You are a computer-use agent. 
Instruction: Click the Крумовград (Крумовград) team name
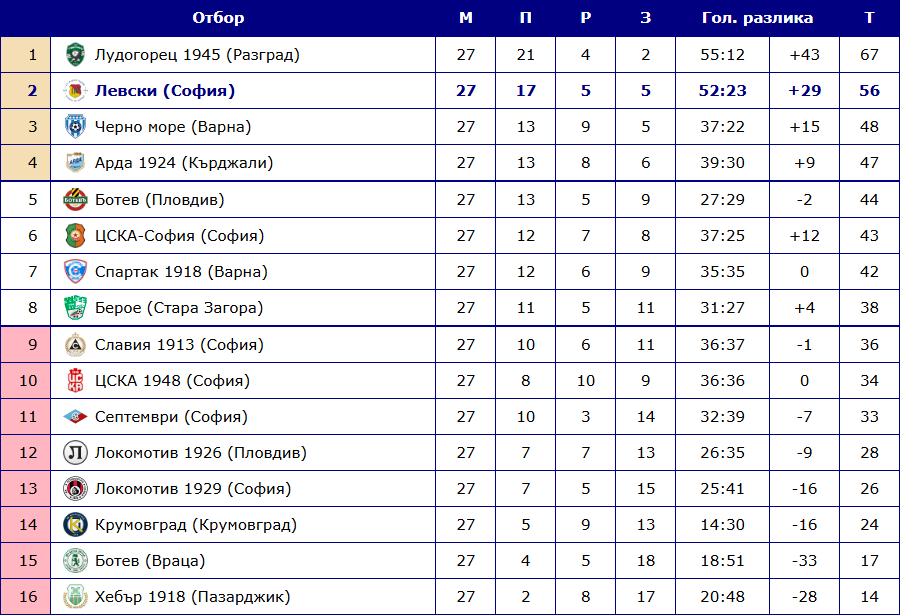point(196,525)
